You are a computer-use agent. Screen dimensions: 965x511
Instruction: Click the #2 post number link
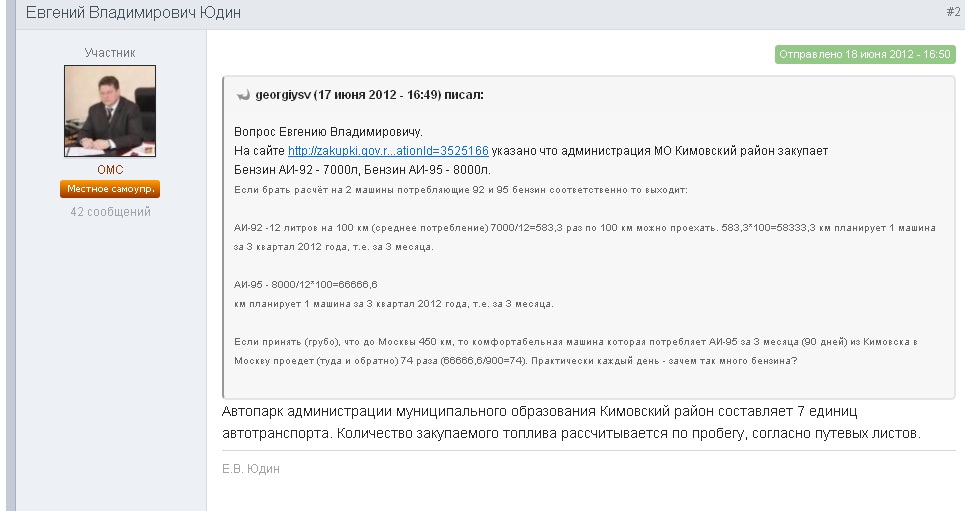pos(952,12)
